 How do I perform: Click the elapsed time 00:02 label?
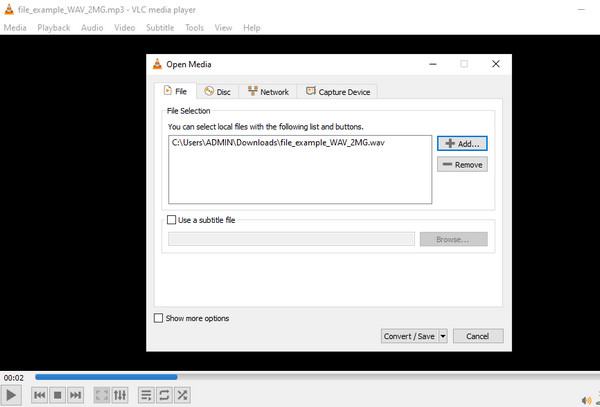click(14, 378)
